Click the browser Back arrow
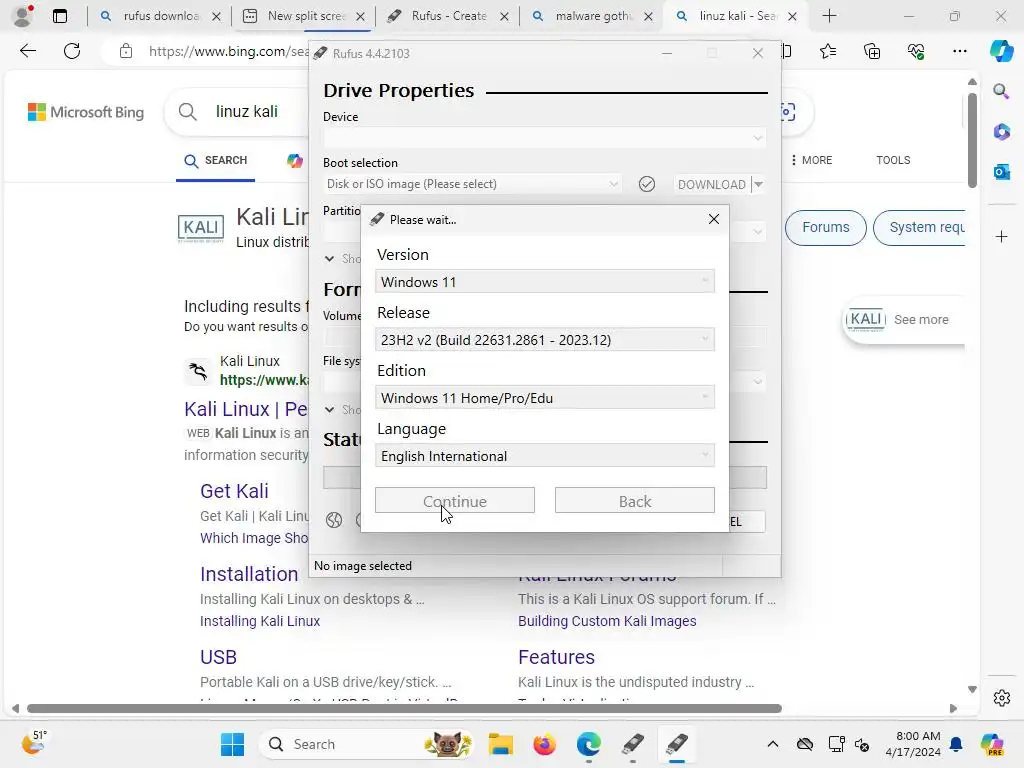The height and width of the screenshot is (768, 1024). coord(27,51)
